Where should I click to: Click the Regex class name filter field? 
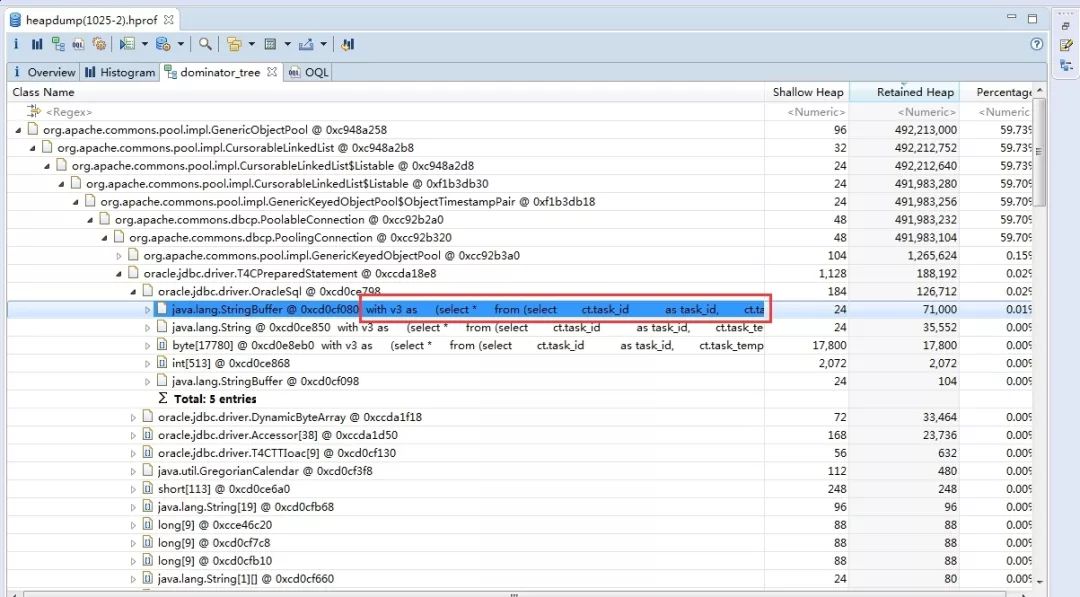click(386, 112)
